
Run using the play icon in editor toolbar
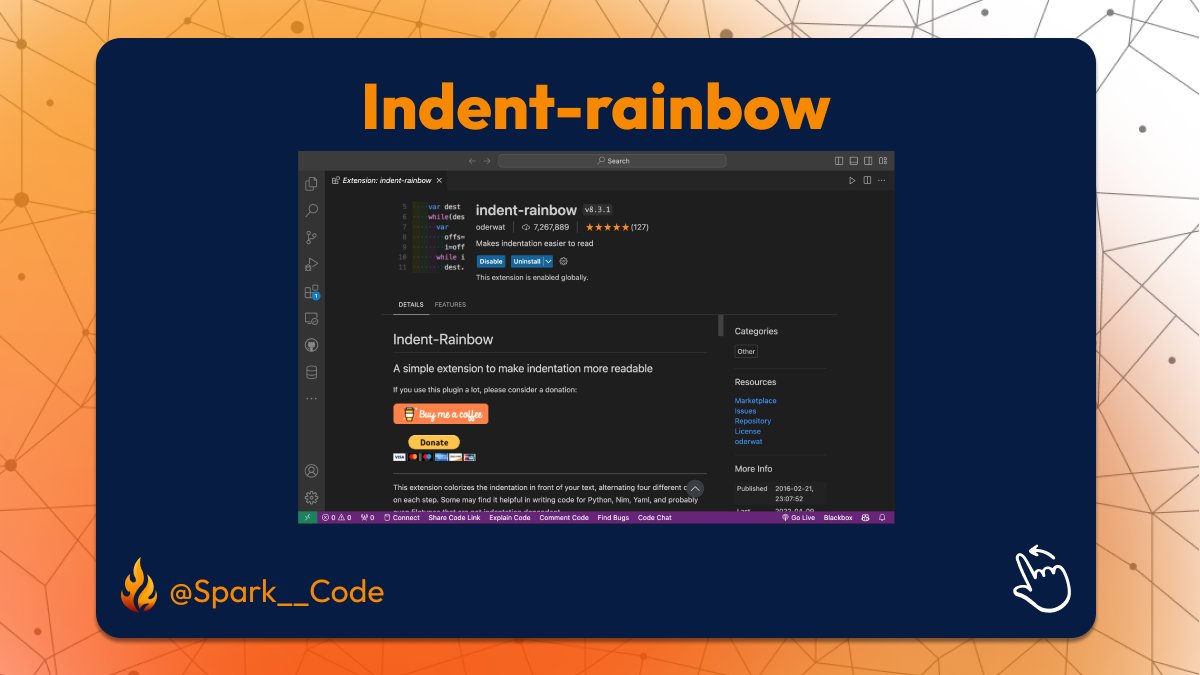(x=852, y=180)
